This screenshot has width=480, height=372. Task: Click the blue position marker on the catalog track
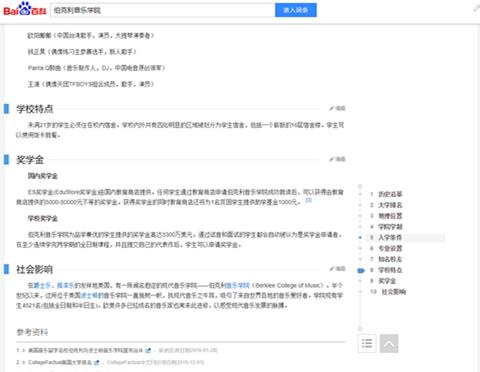[x=361, y=271]
